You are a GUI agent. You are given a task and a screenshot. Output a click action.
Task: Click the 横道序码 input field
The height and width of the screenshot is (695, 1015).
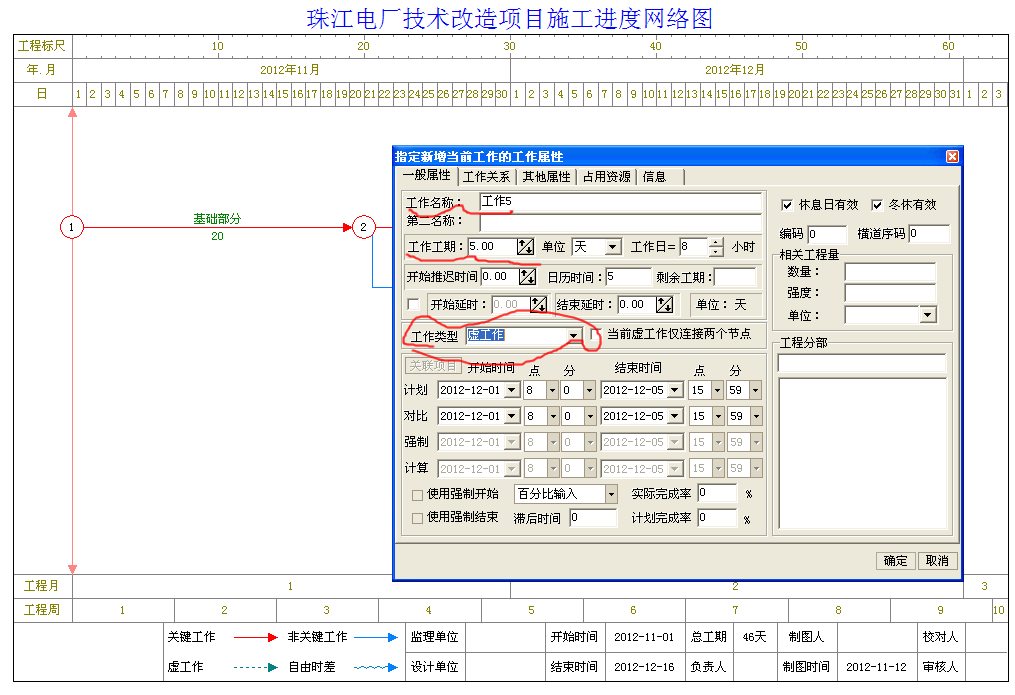929,234
